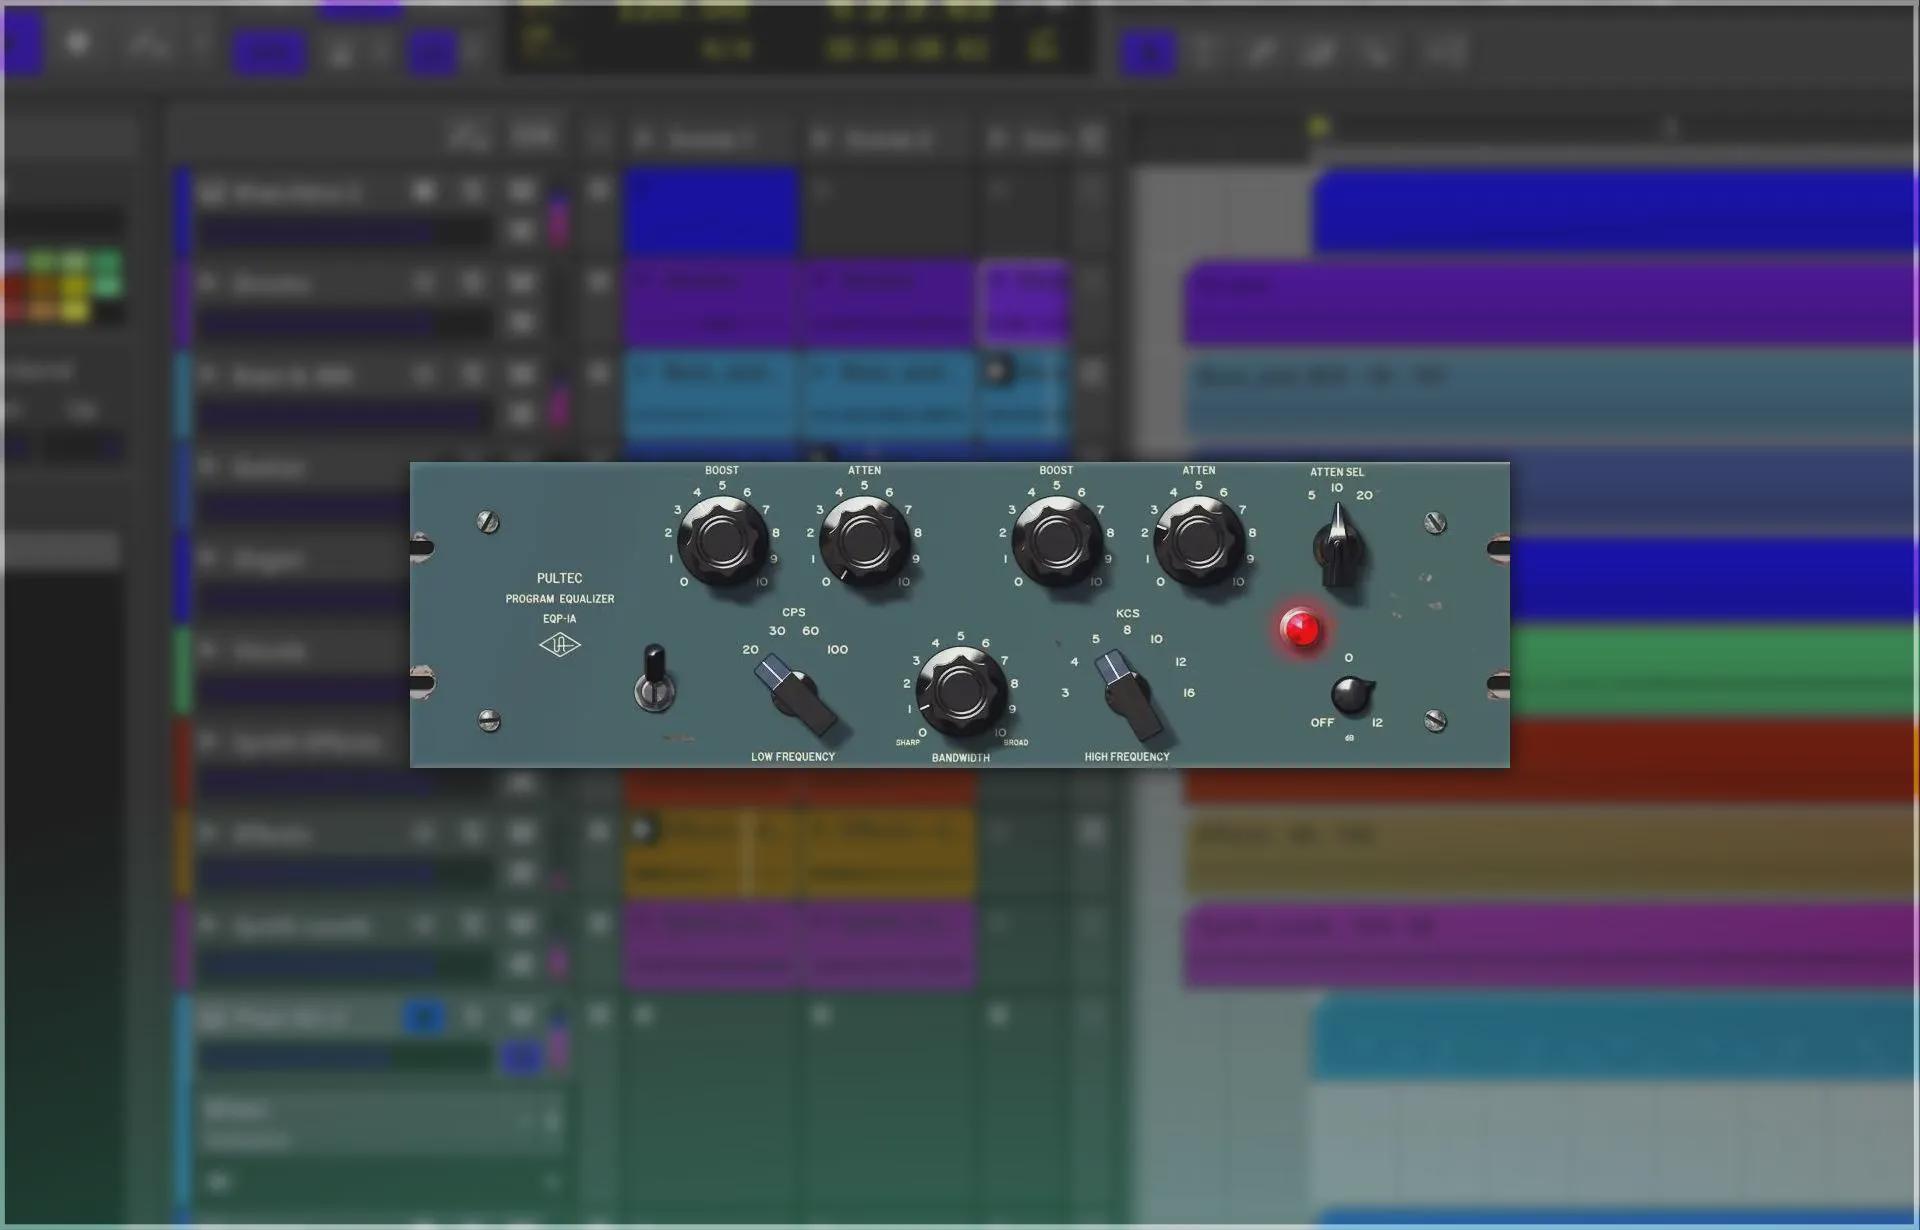The image size is (1920, 1230).
Task: Flip the EQ in/out toggle switch
Action: click(x=654, y=679)
